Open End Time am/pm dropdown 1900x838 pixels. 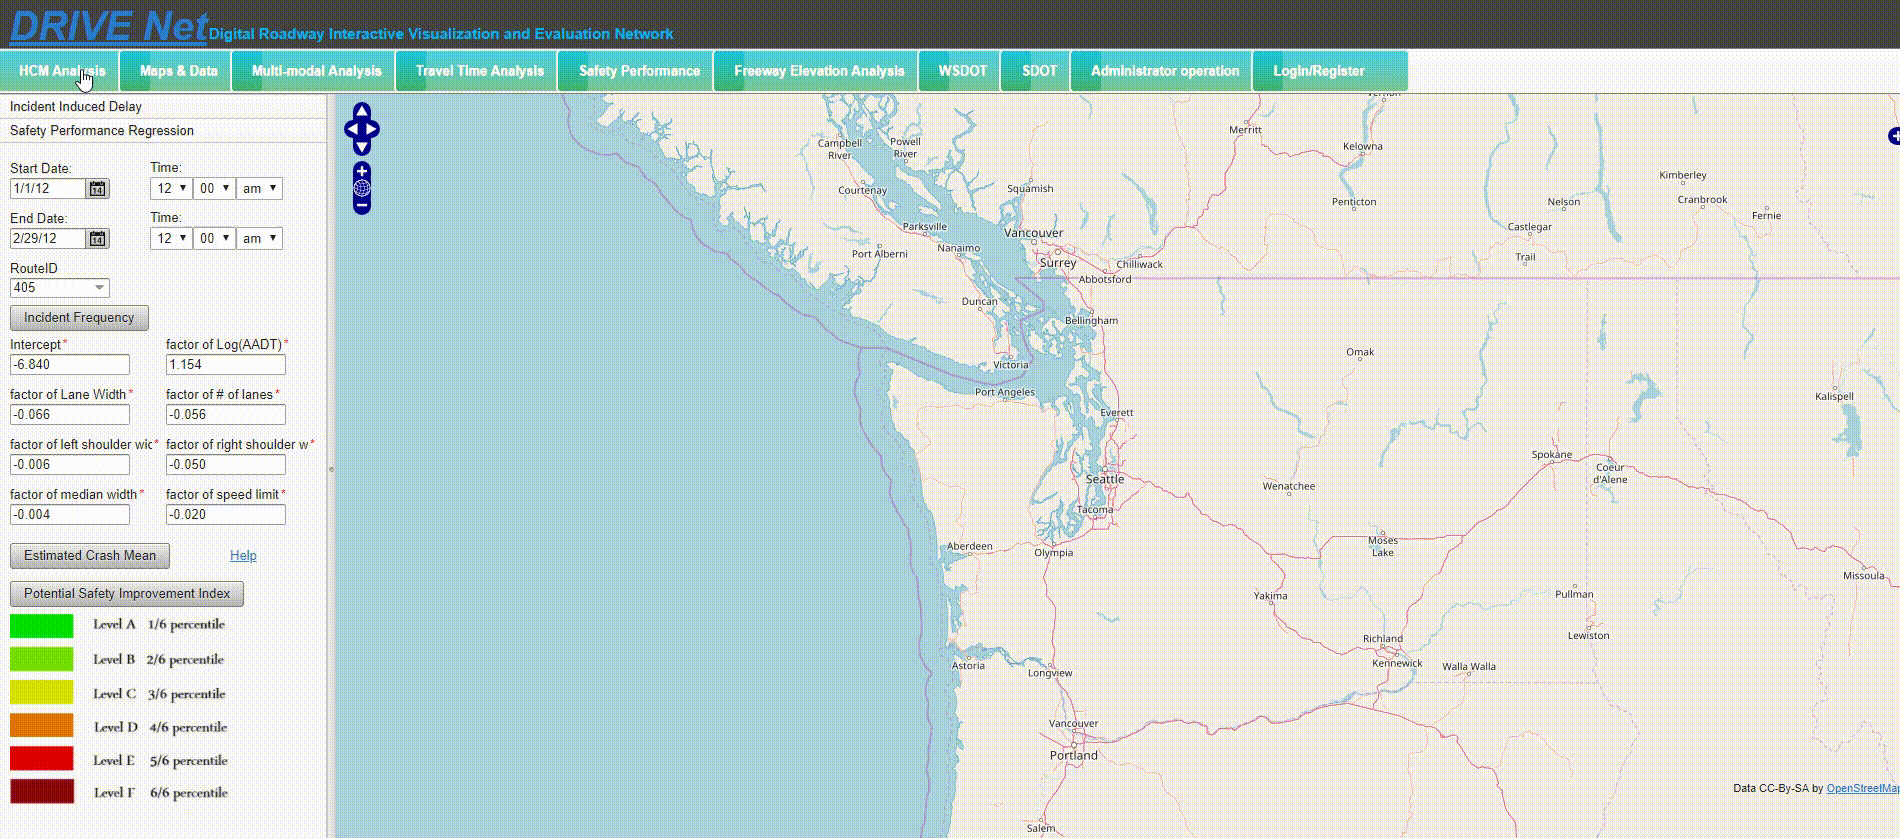pos(259,239)
